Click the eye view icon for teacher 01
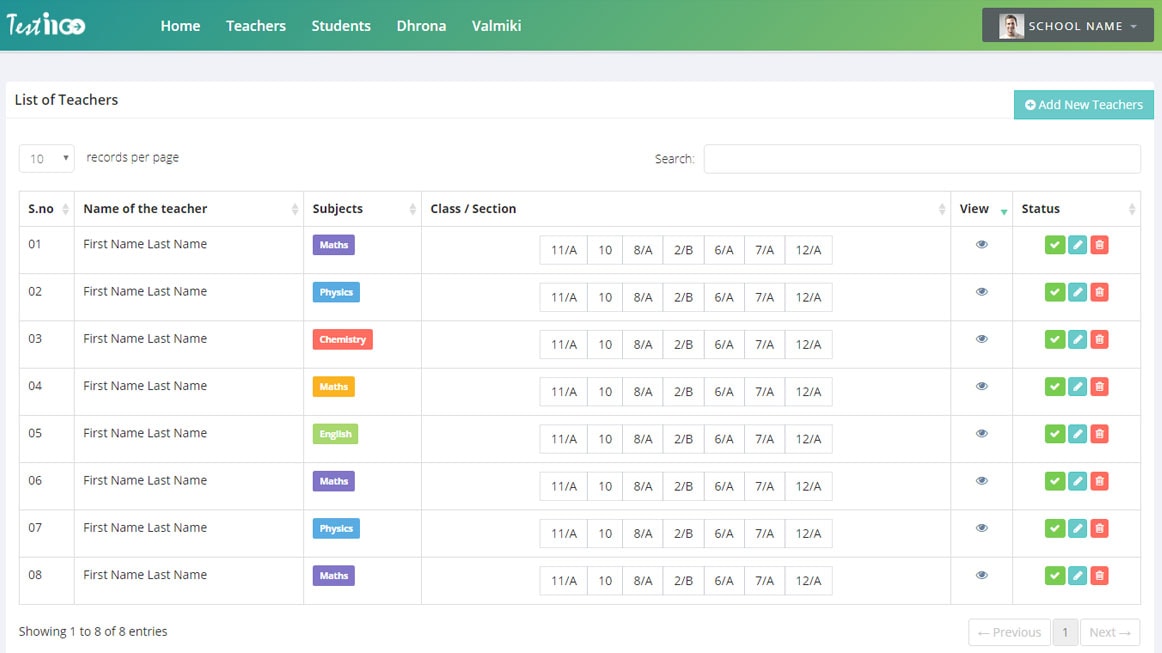Image resolution: width=1162 pixels, height=653 pixels. 981,244
